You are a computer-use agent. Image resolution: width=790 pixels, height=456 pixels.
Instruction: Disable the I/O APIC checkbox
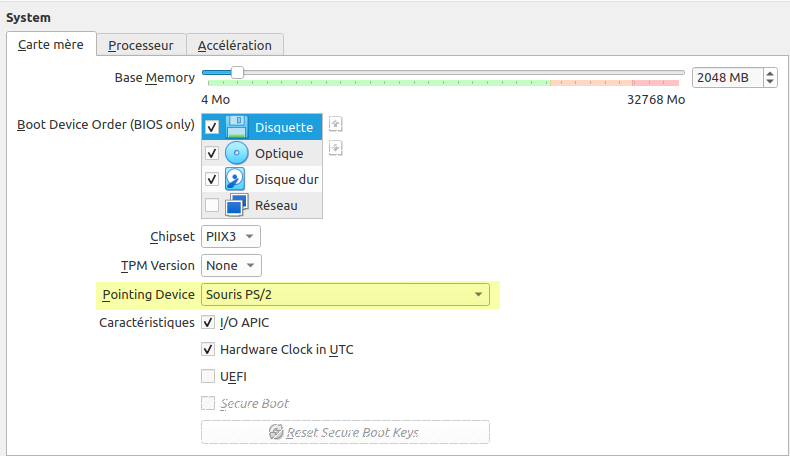click(208, 323)
